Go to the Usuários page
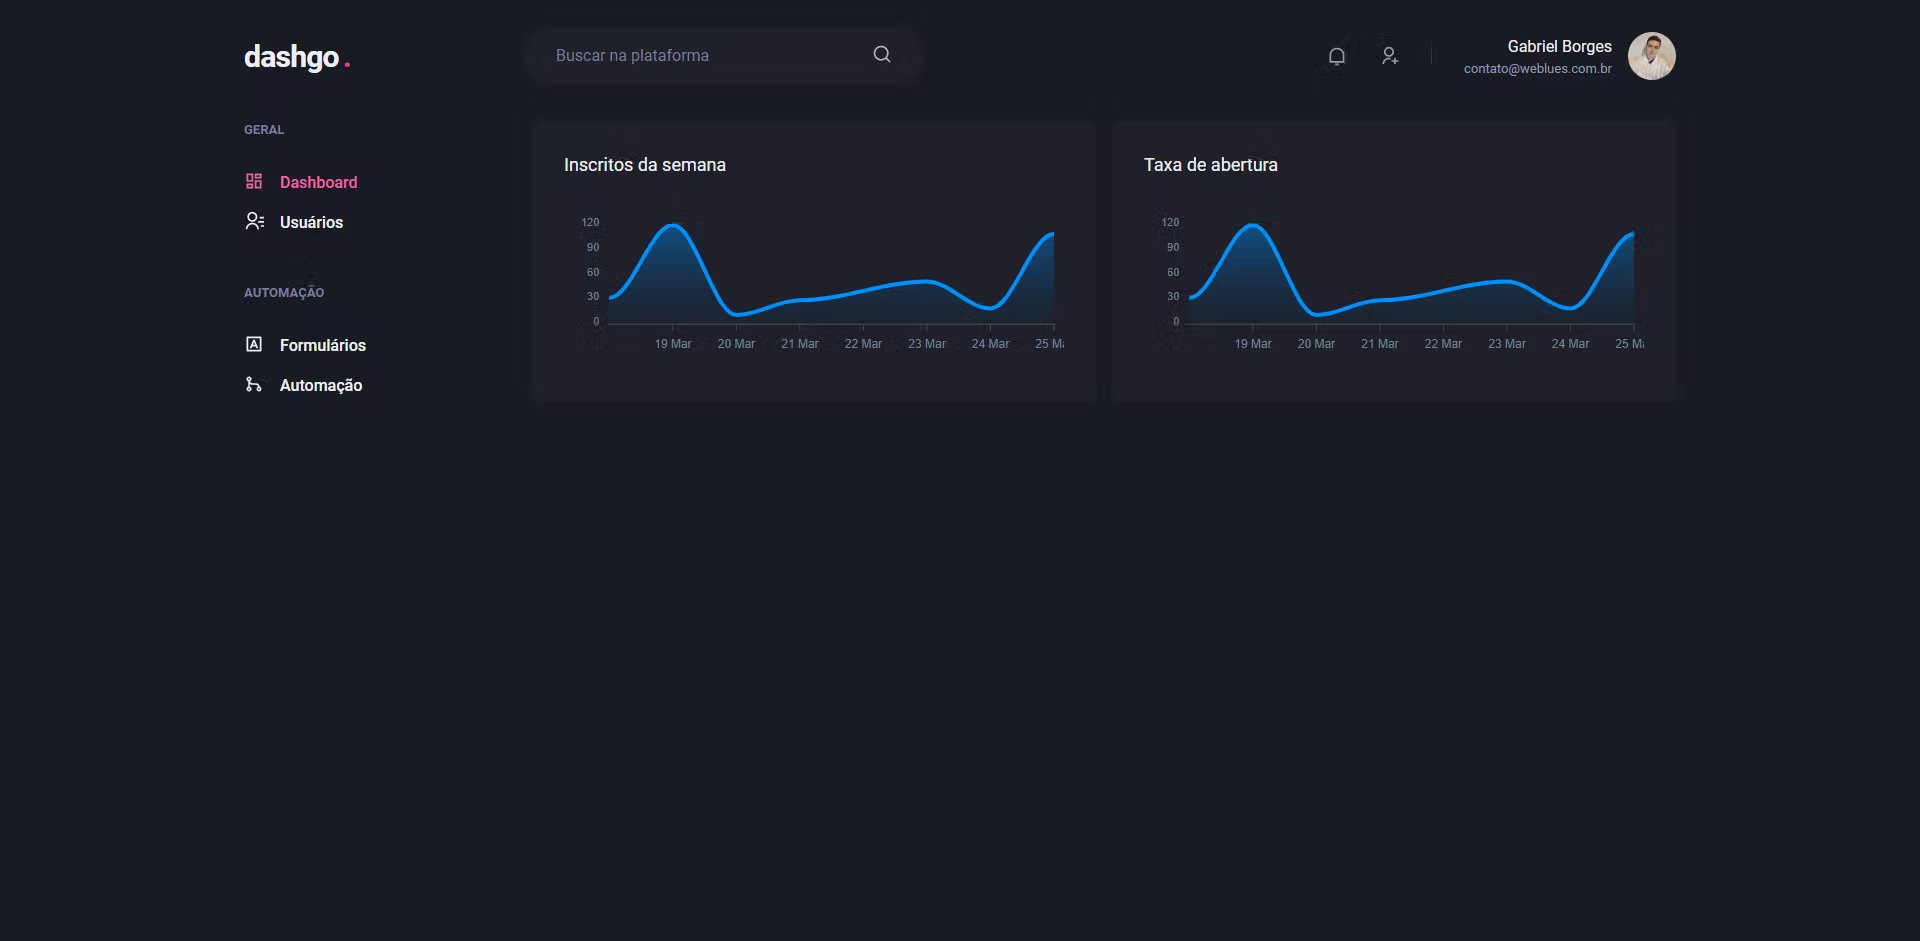 [x=311, y=222]
